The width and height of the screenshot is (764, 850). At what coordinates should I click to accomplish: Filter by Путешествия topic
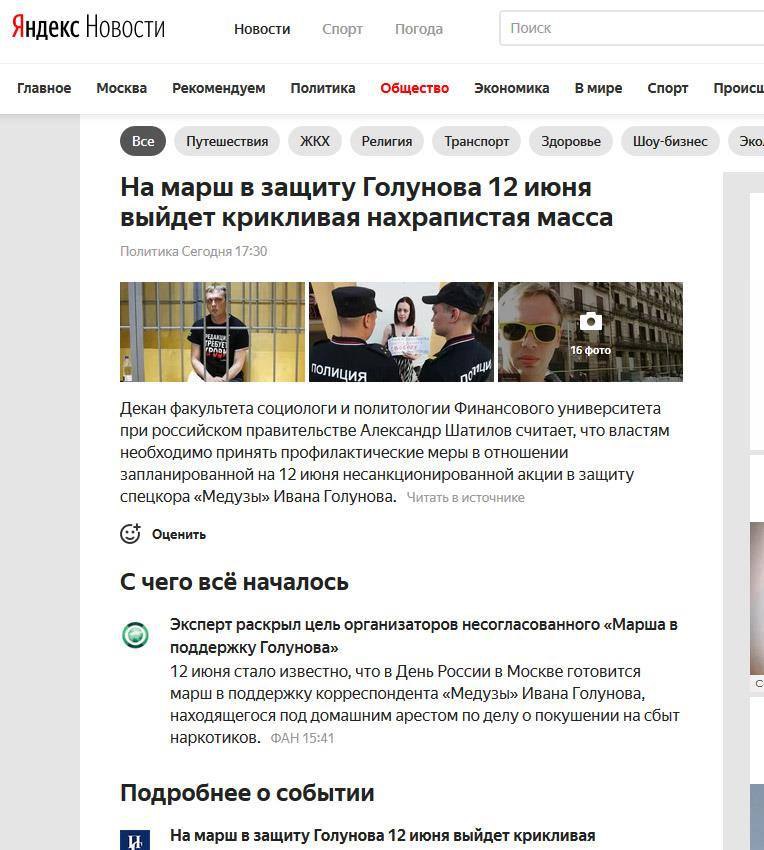click(x=227, y=141)
